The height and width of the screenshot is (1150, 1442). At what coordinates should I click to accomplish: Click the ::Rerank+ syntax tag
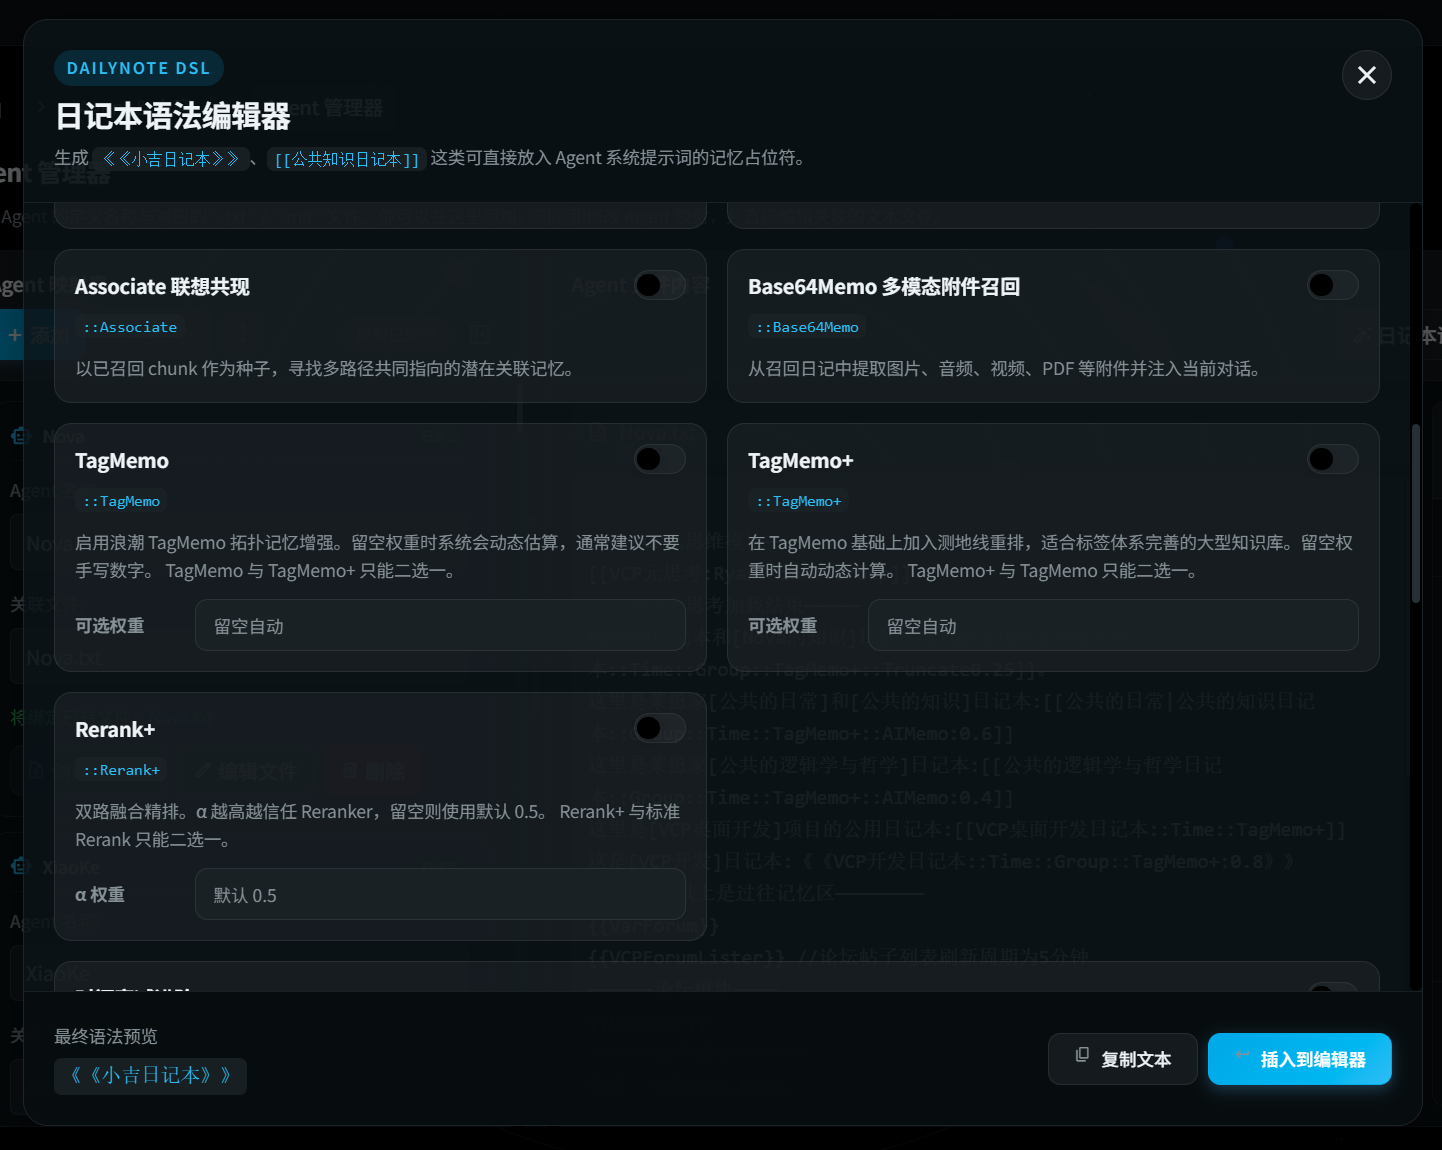point(121,770)
